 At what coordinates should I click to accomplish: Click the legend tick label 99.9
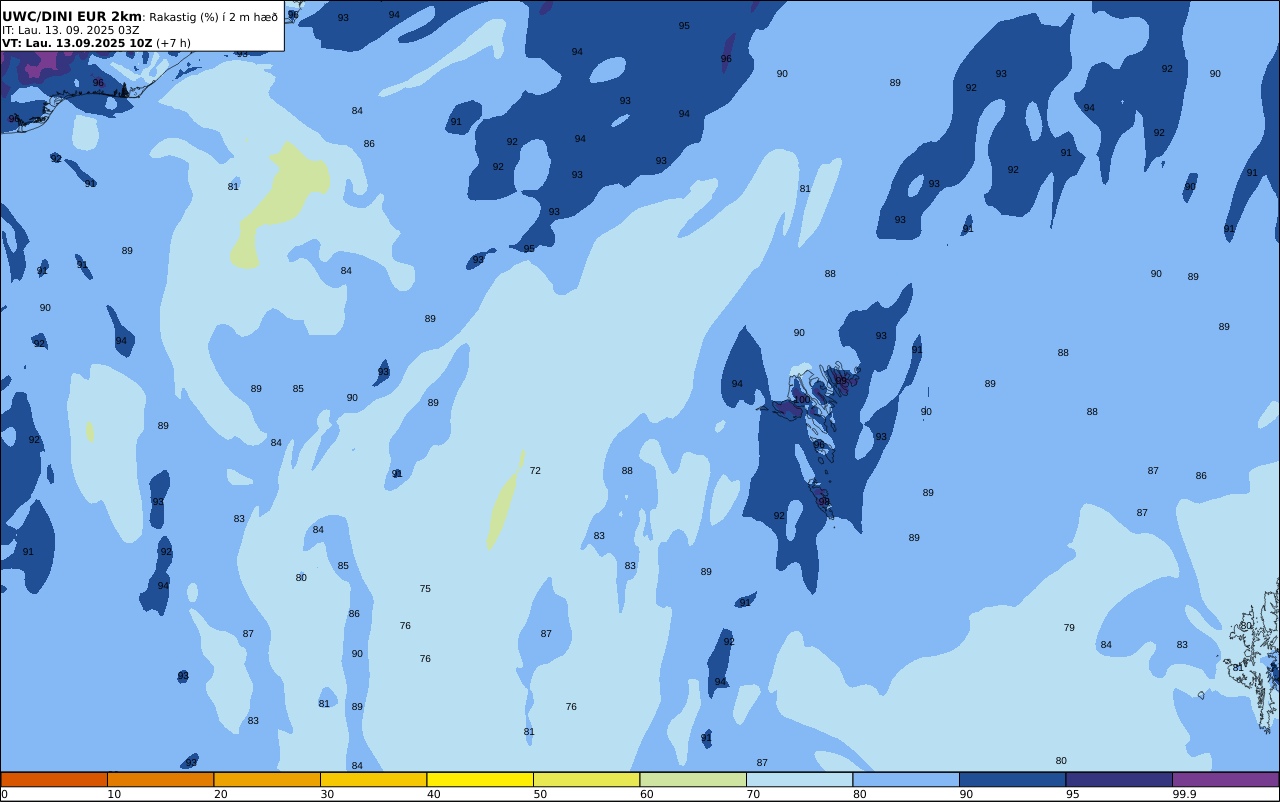tap(1184, 794)
